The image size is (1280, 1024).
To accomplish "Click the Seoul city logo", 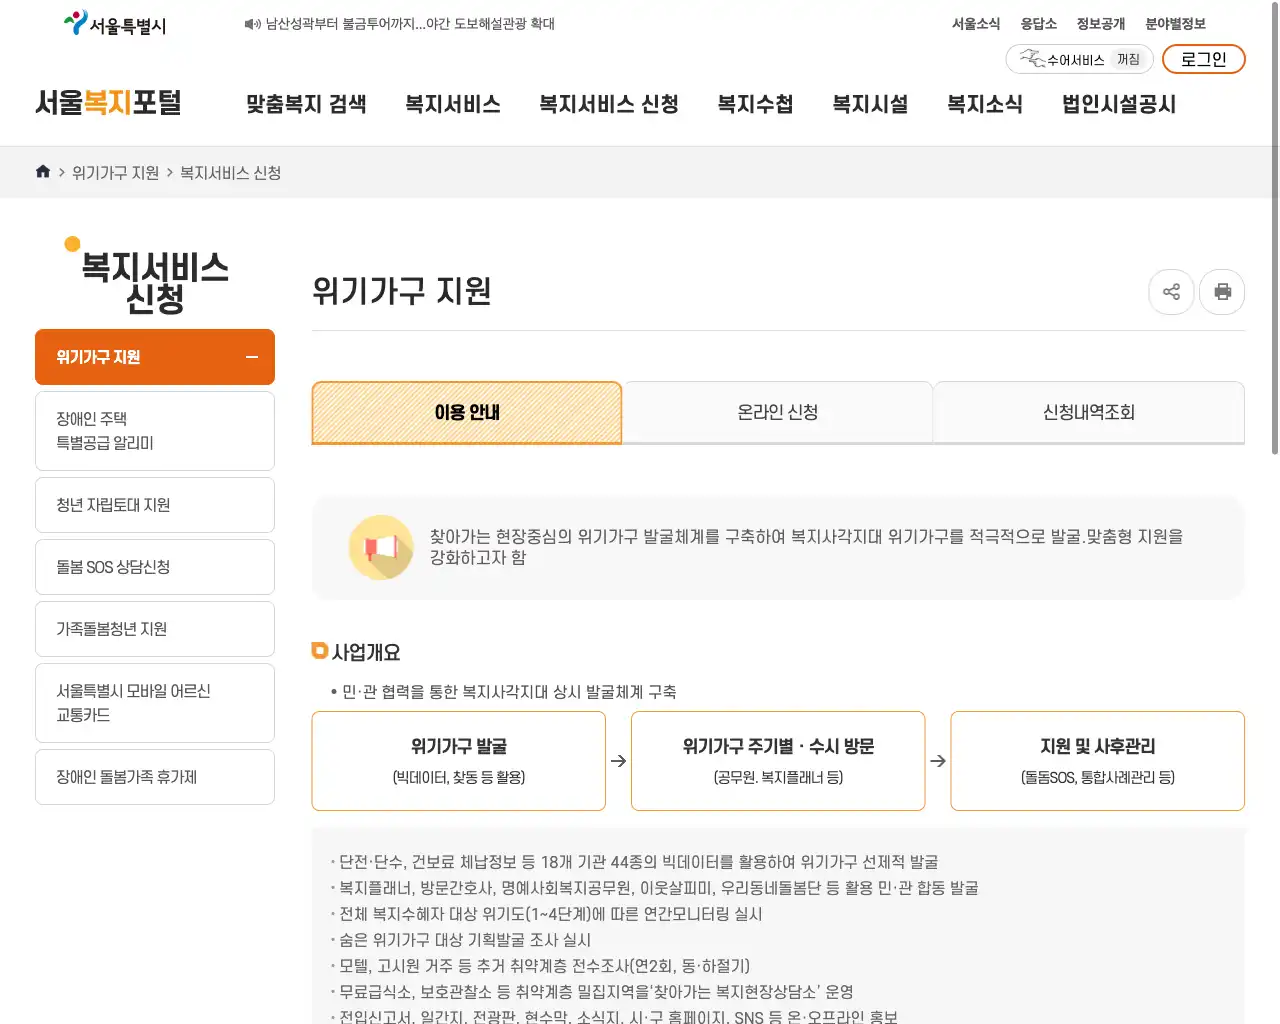I will 115,24.
